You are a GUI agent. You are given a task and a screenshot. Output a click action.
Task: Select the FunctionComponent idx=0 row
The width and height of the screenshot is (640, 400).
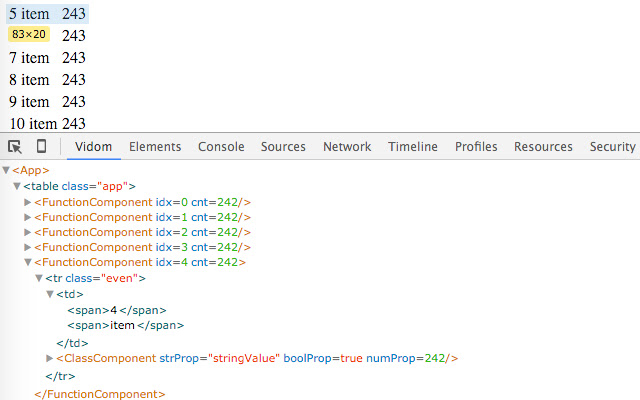(x=142, y=202)
